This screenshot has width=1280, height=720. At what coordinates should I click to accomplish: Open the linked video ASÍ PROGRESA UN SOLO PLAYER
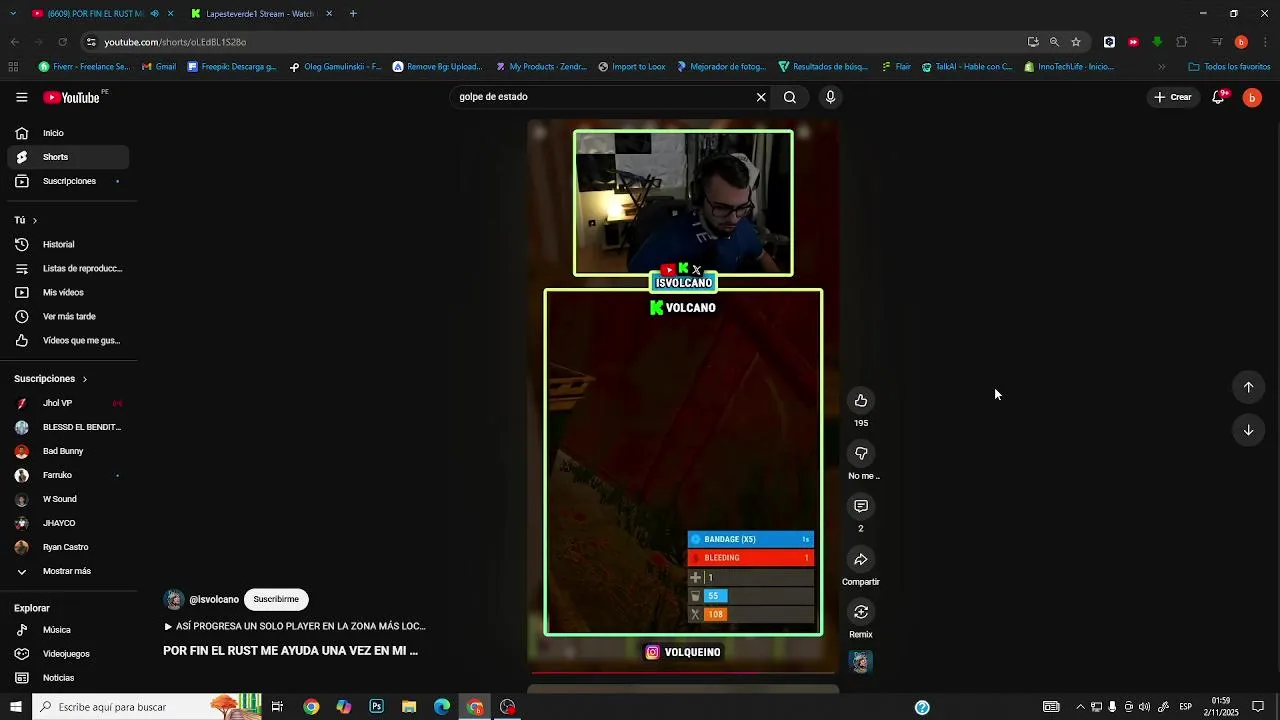[295, 626]
